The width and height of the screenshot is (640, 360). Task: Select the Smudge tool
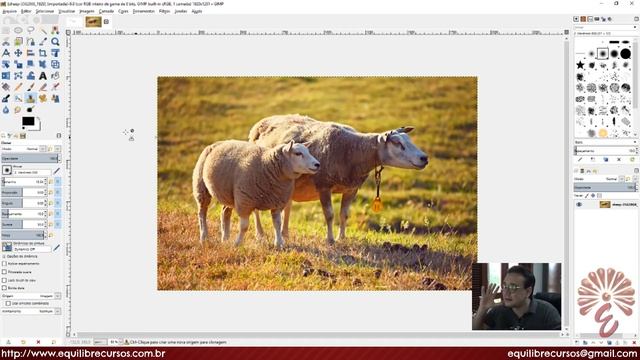click(x=18, y=109)
